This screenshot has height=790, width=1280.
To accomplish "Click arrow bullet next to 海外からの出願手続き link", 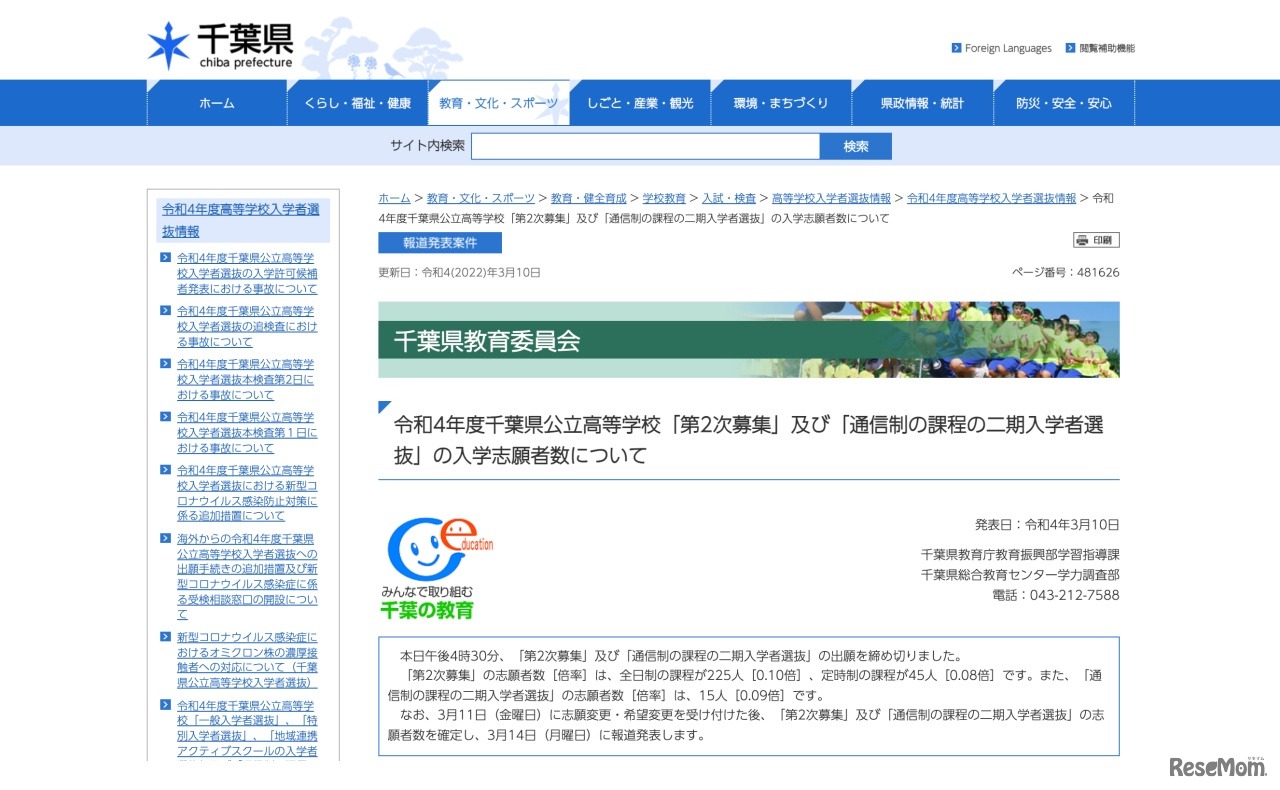I will 166,538.
